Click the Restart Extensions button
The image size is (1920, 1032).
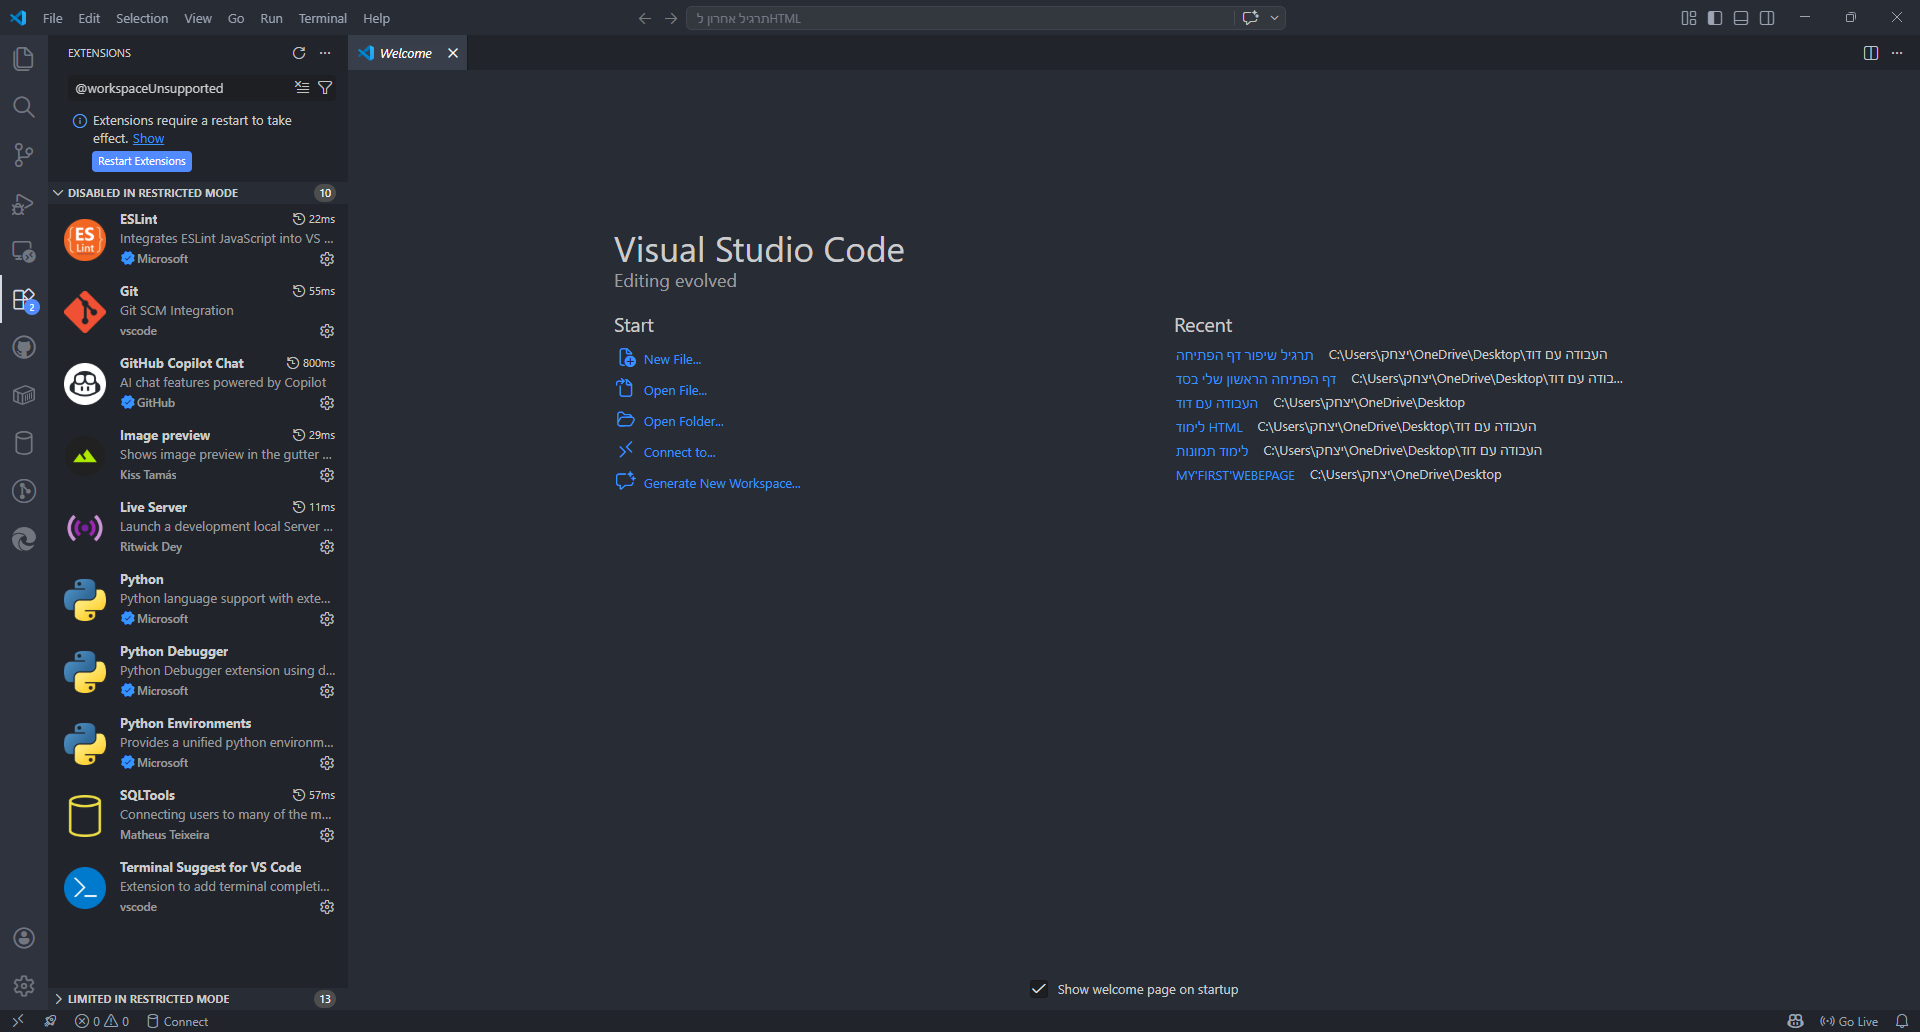[x=142, y=161]
